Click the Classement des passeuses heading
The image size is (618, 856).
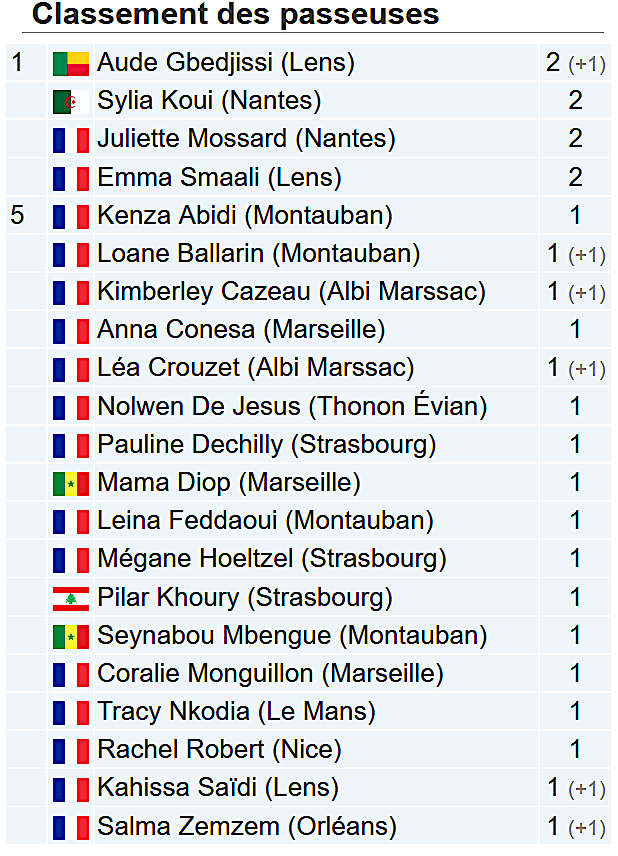point(236,15)
